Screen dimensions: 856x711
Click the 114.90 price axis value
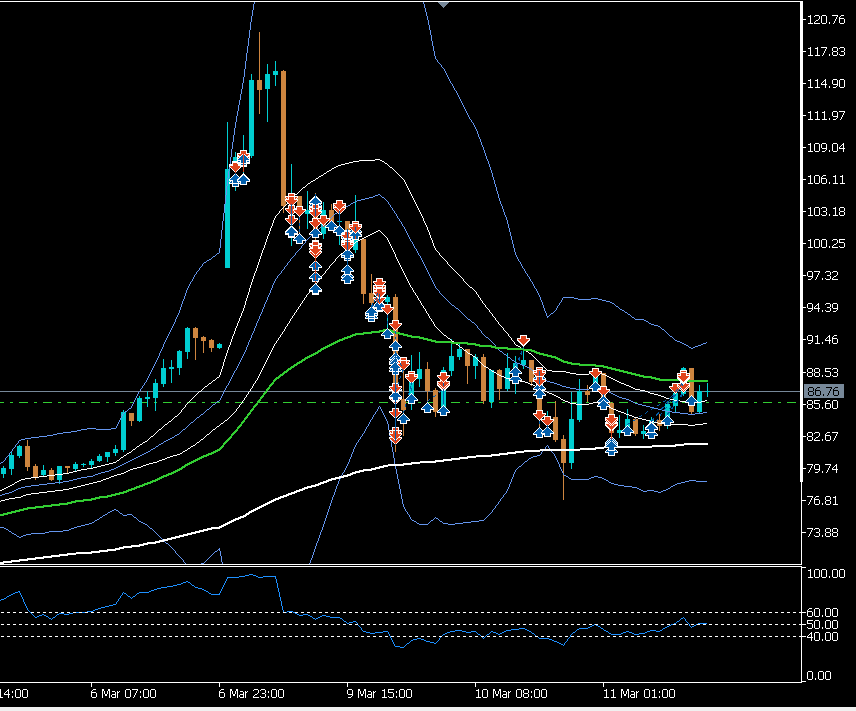(x=826, y=84)
